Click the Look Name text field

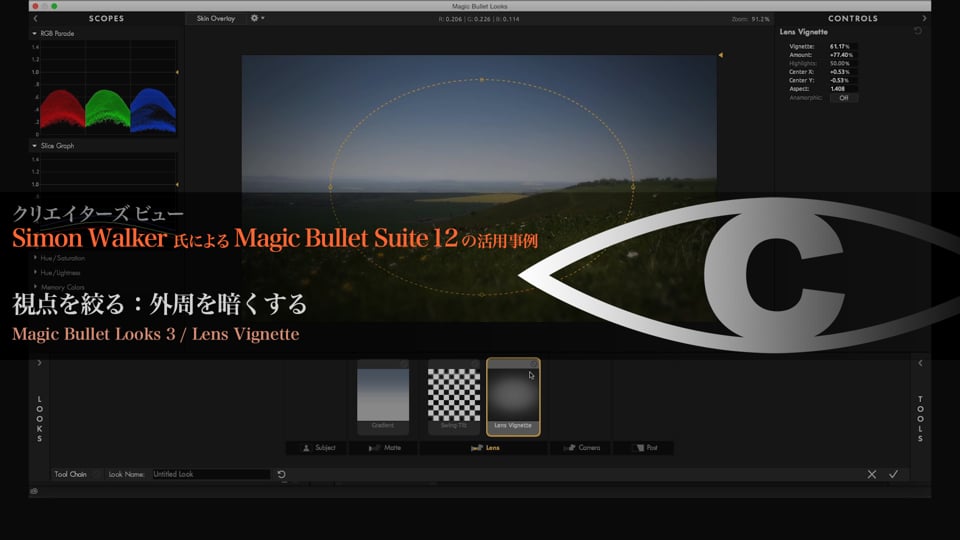211,474
